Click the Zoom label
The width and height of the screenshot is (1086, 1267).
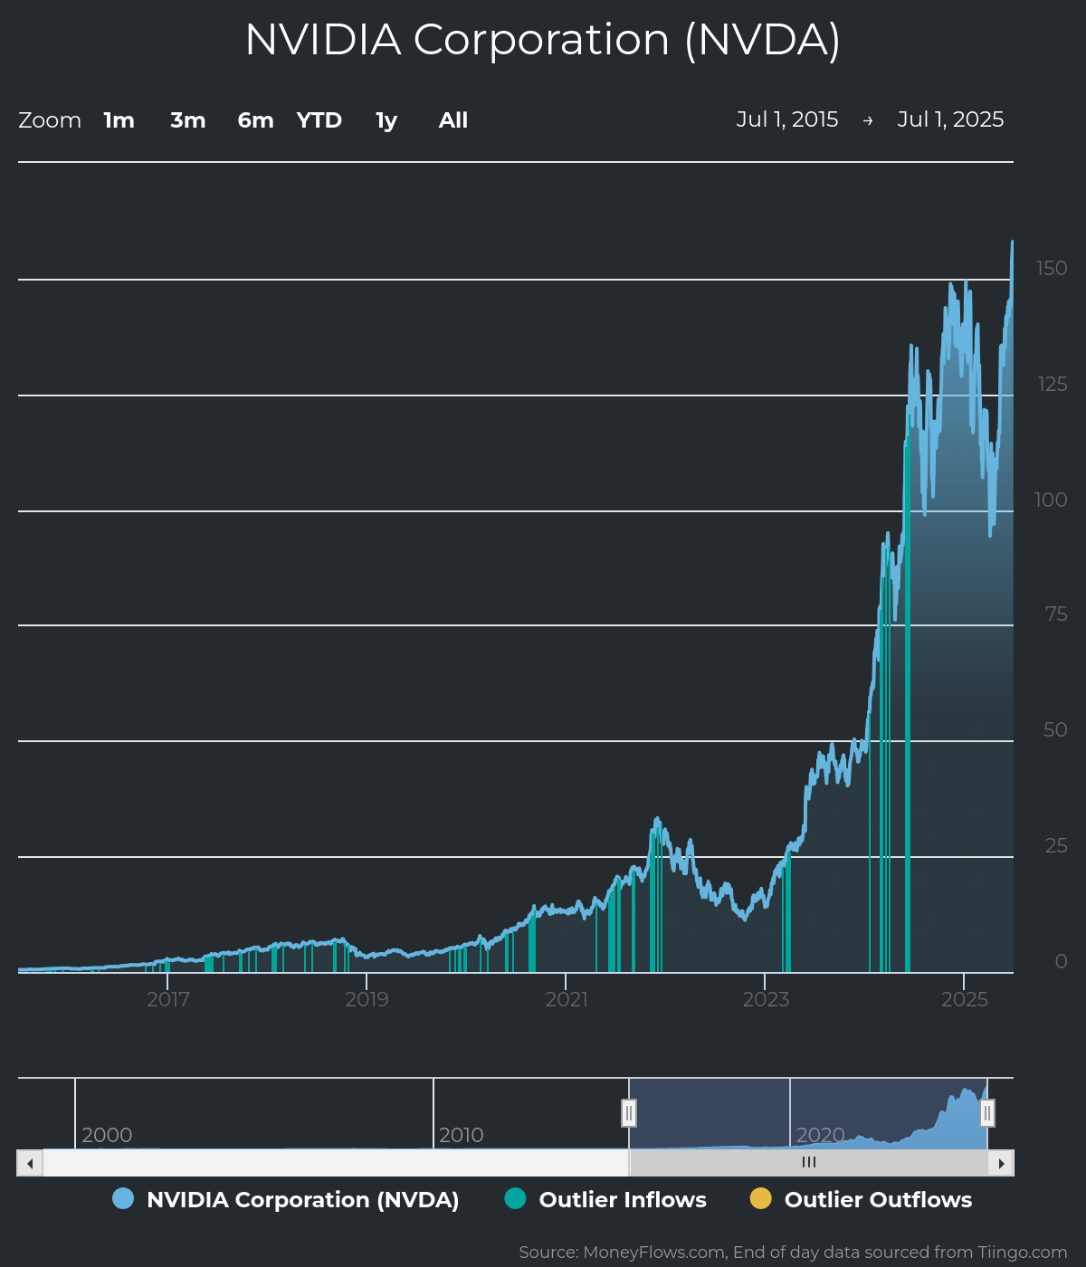pyautogui.click(x=50, y=120)
